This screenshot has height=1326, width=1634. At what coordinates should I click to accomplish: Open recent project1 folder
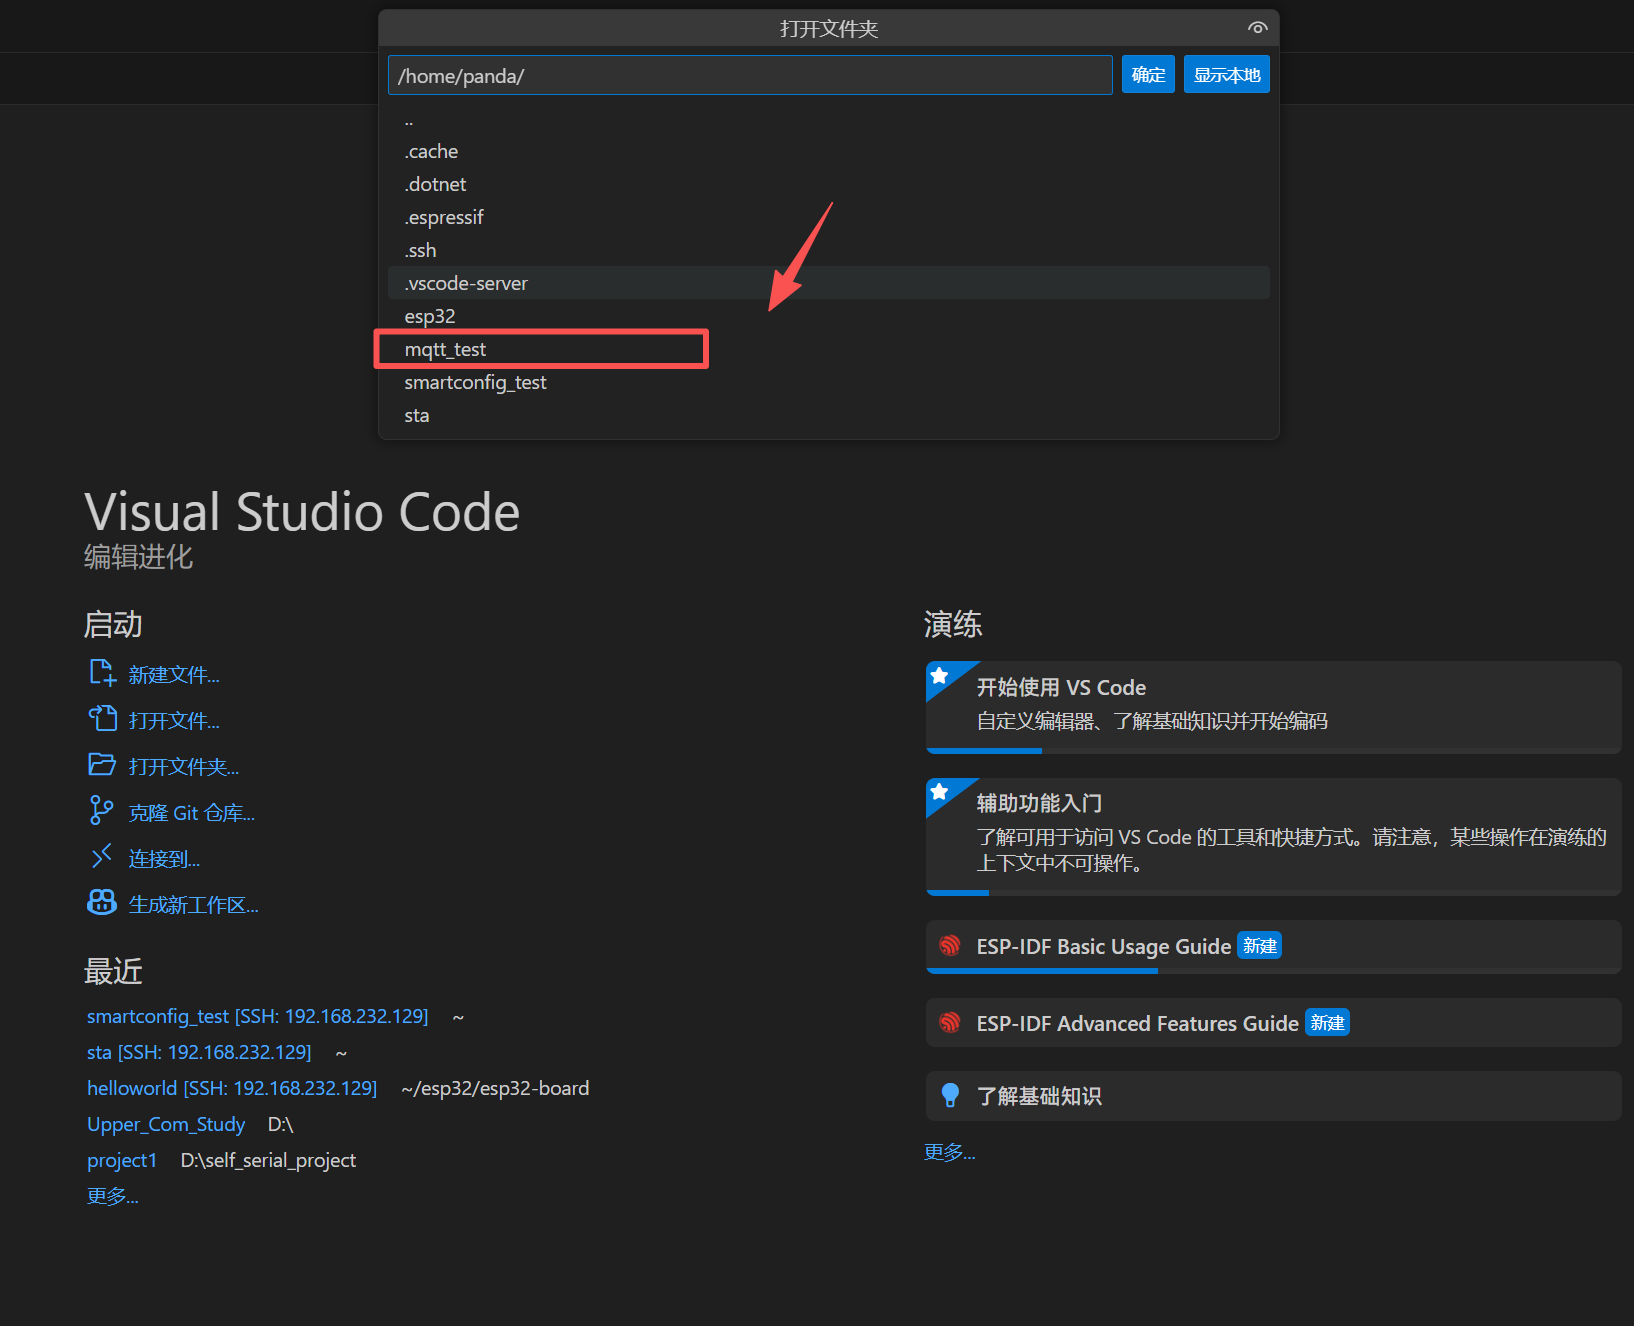122,1160
